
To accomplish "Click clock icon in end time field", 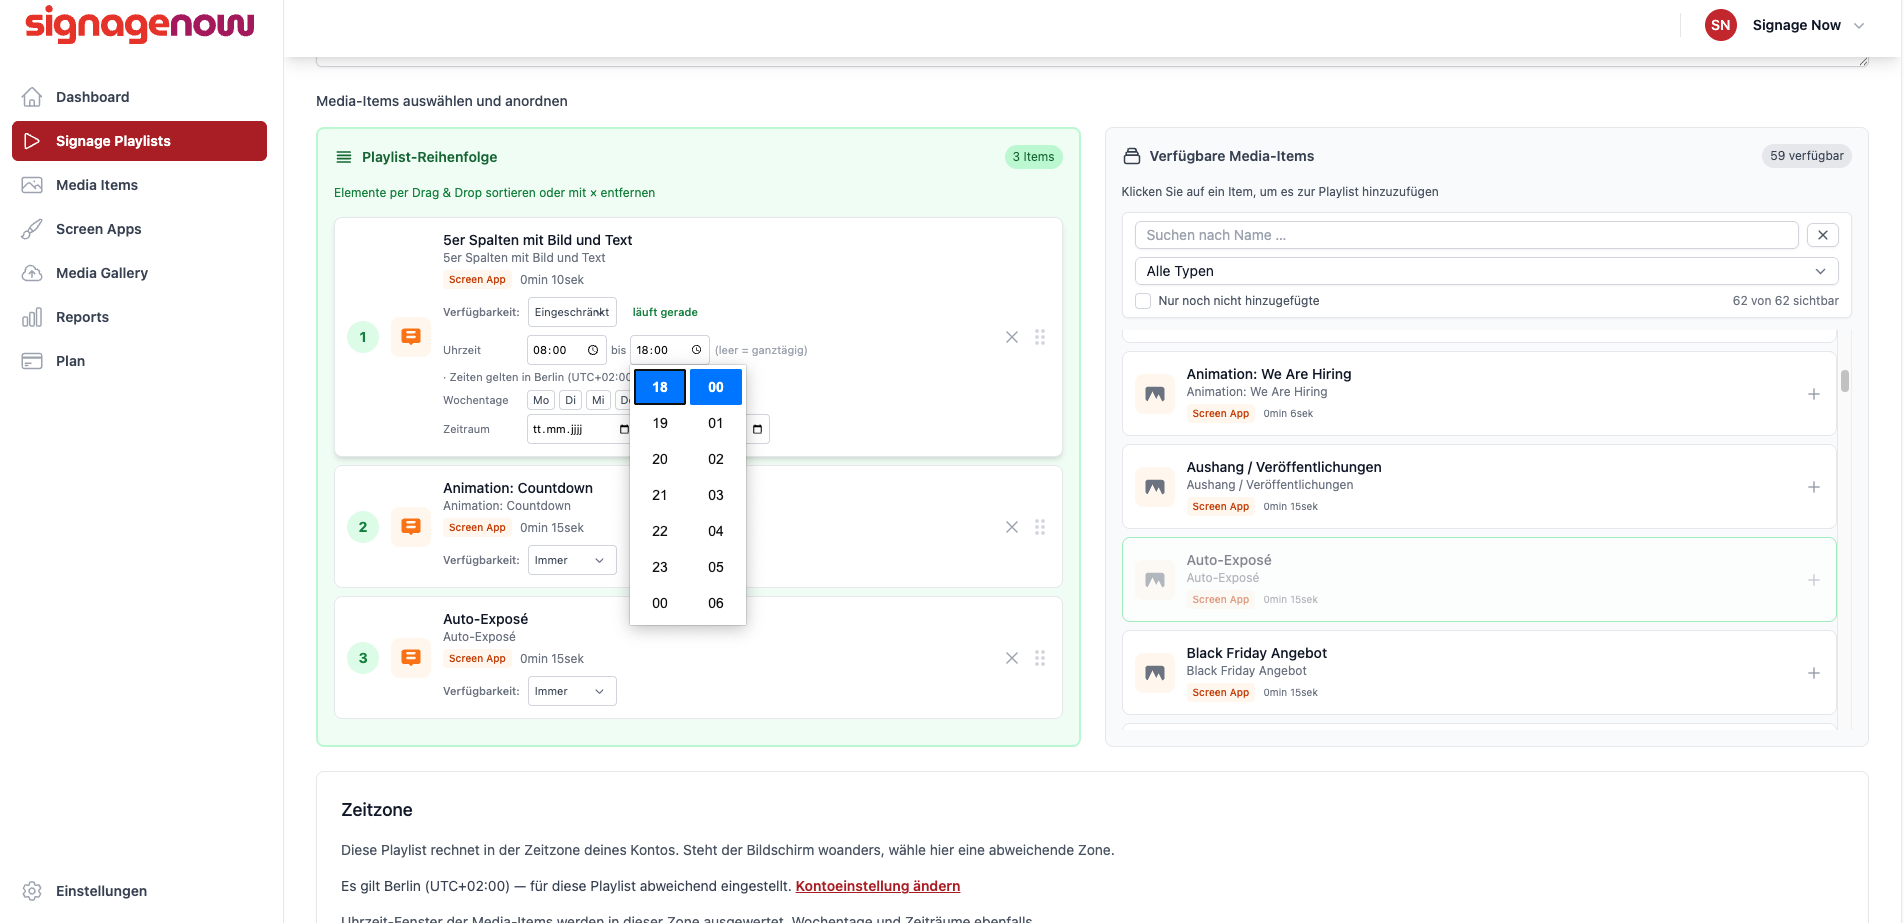I will [x=697, y=350].
